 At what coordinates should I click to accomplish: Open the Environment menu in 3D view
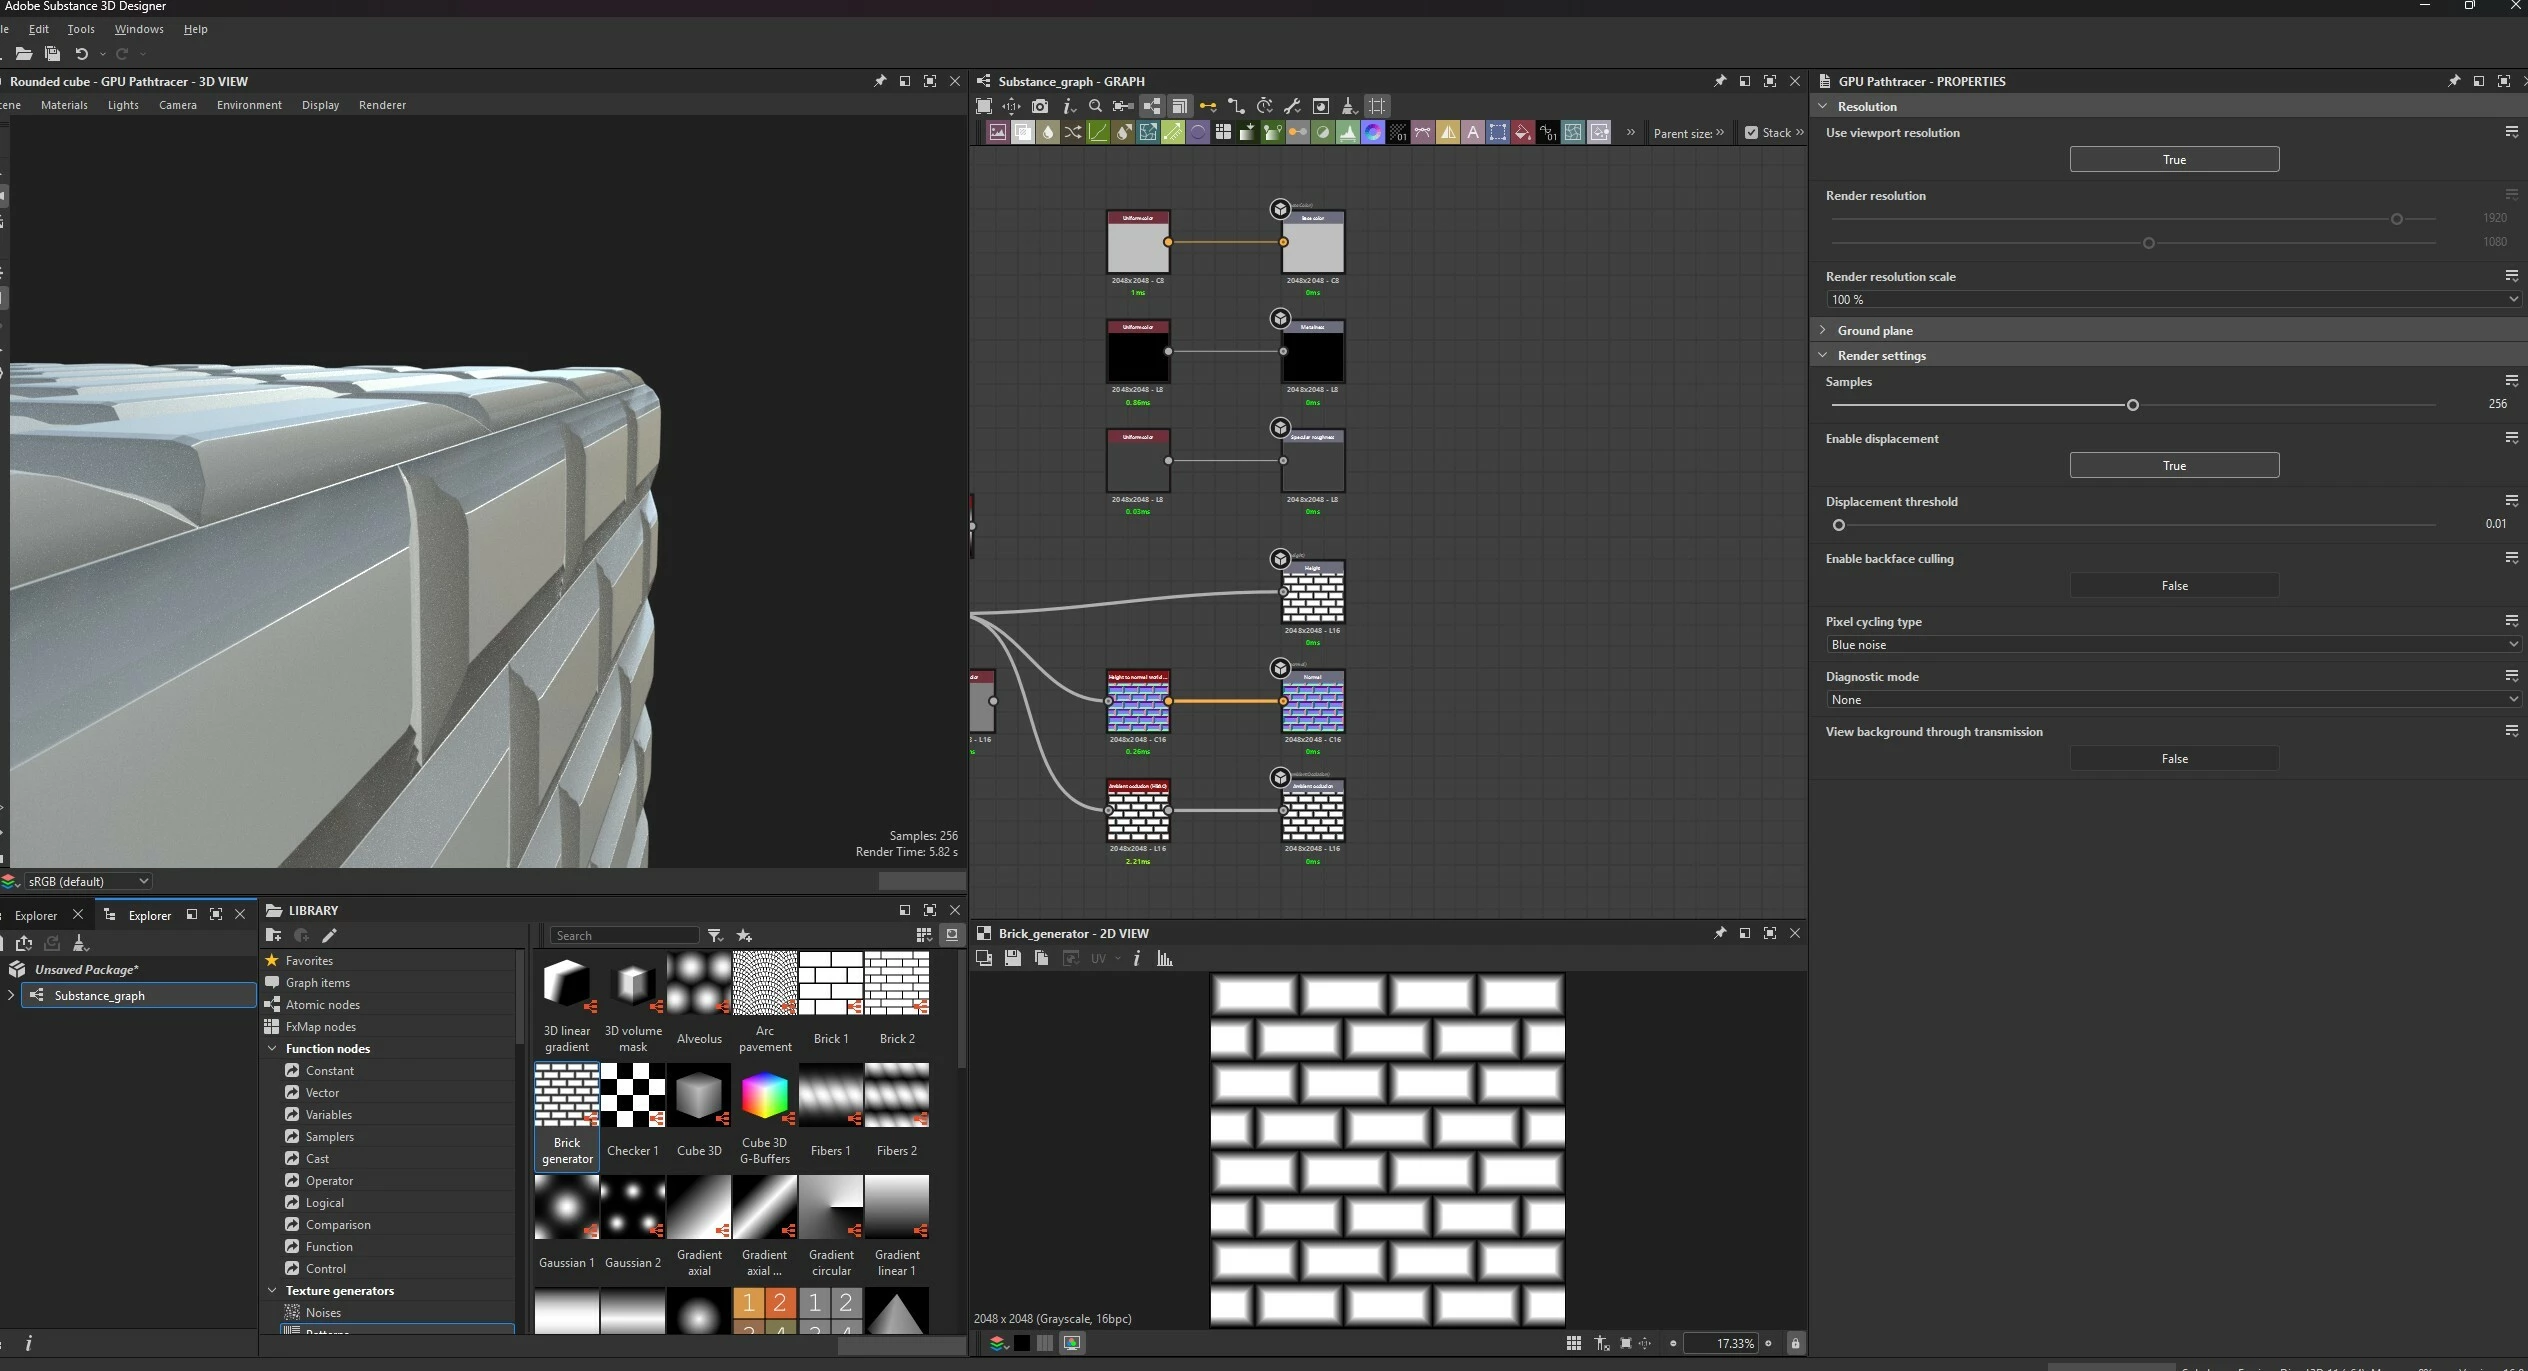pyautogui.click(x=249, y=105)
